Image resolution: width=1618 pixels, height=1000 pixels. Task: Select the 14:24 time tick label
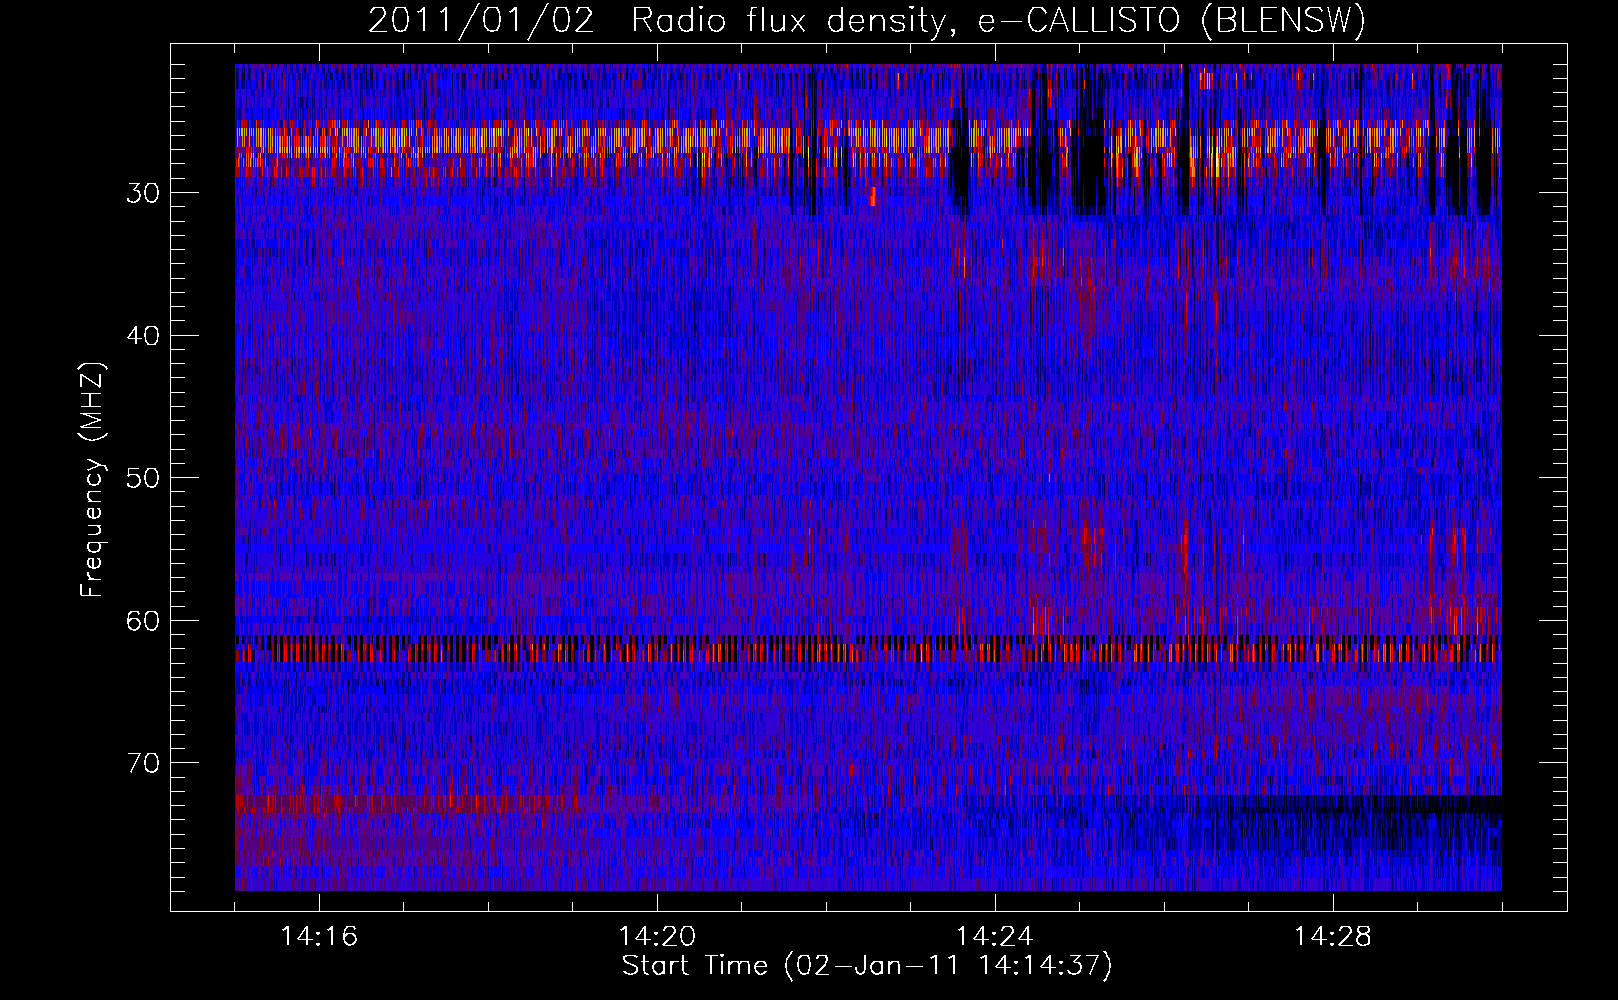(x=996, y=937)
